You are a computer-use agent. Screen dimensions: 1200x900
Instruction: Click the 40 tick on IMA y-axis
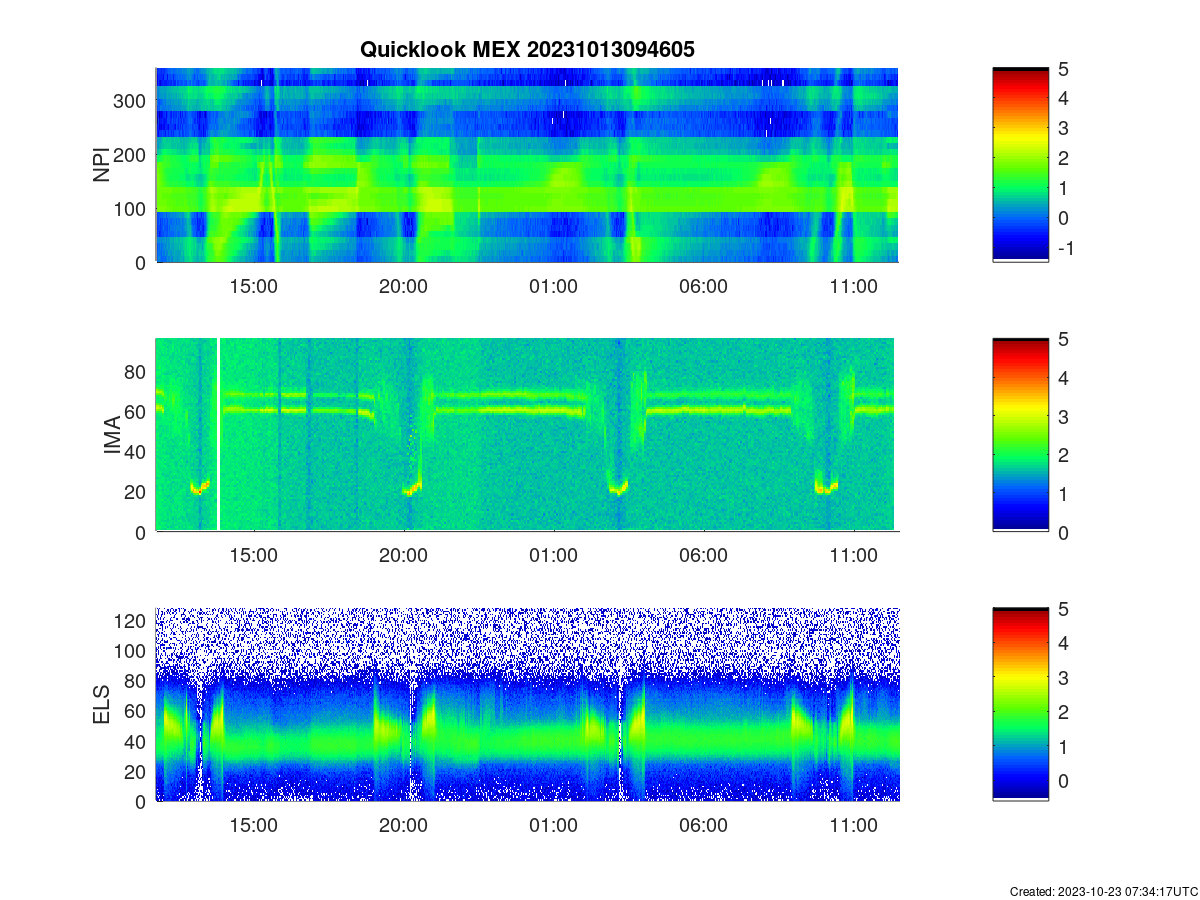point(137,451)
